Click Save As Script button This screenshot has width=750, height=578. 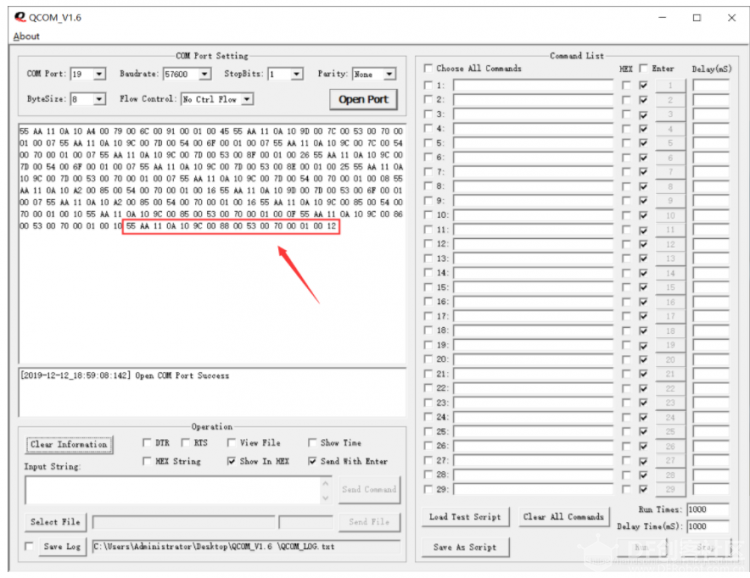[x=465, y=547]
